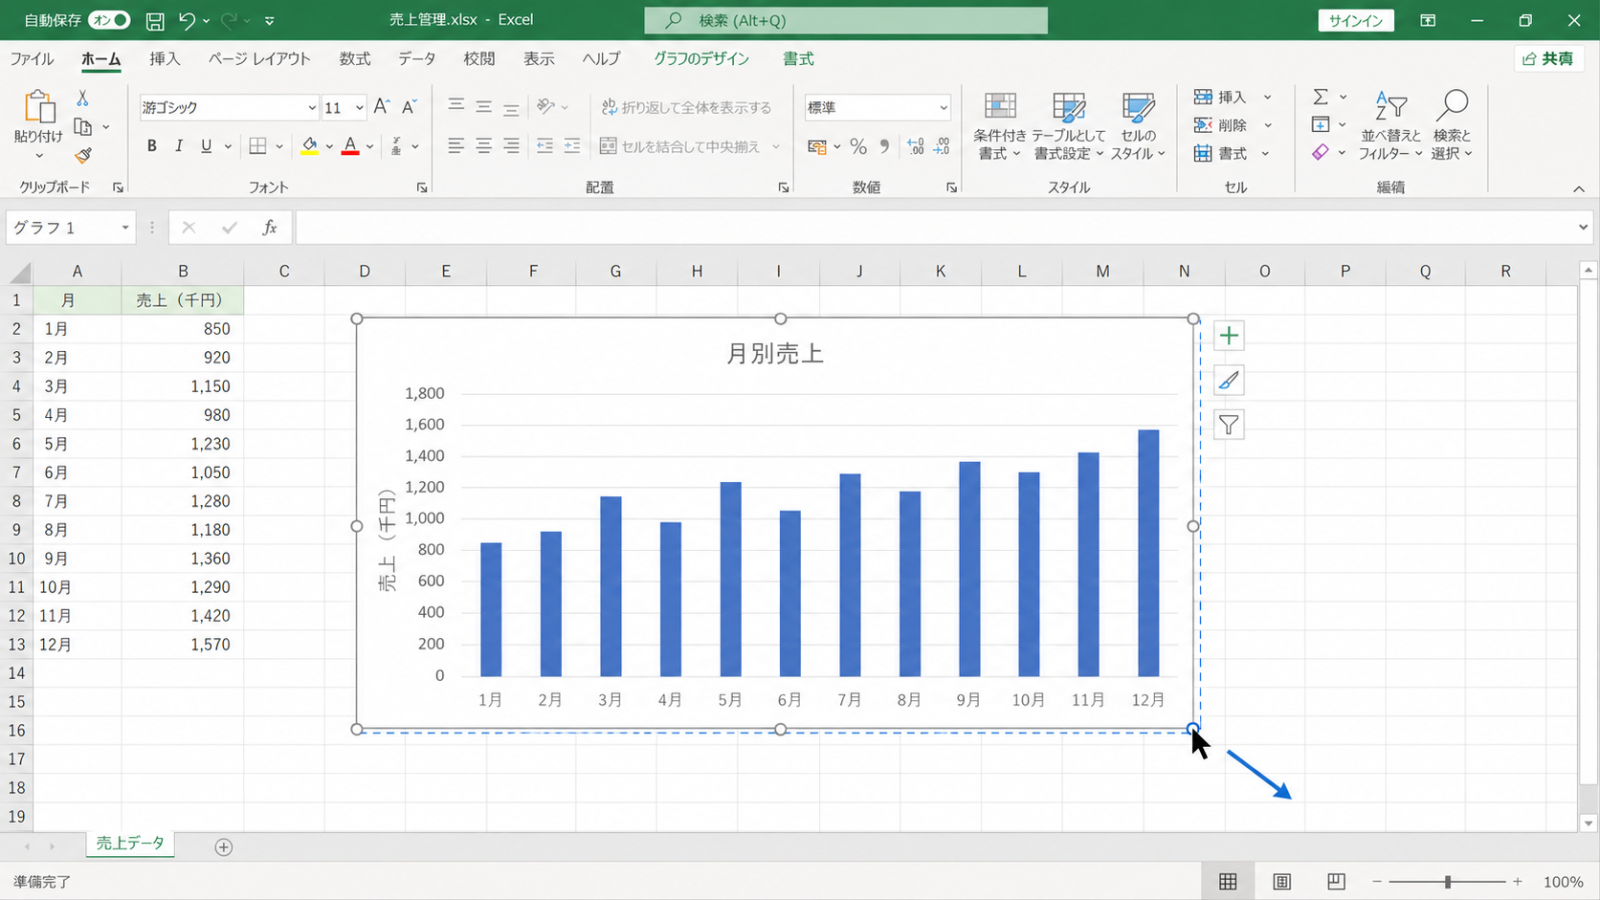Open Format as Table icon
Image resolution: width=1600 pixels, height=900 pixels.
(1069, 107)
